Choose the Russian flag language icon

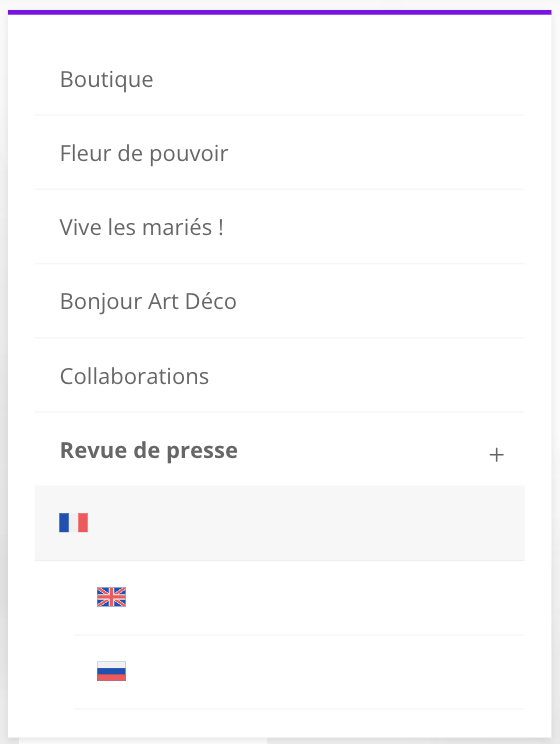[112, 671]
